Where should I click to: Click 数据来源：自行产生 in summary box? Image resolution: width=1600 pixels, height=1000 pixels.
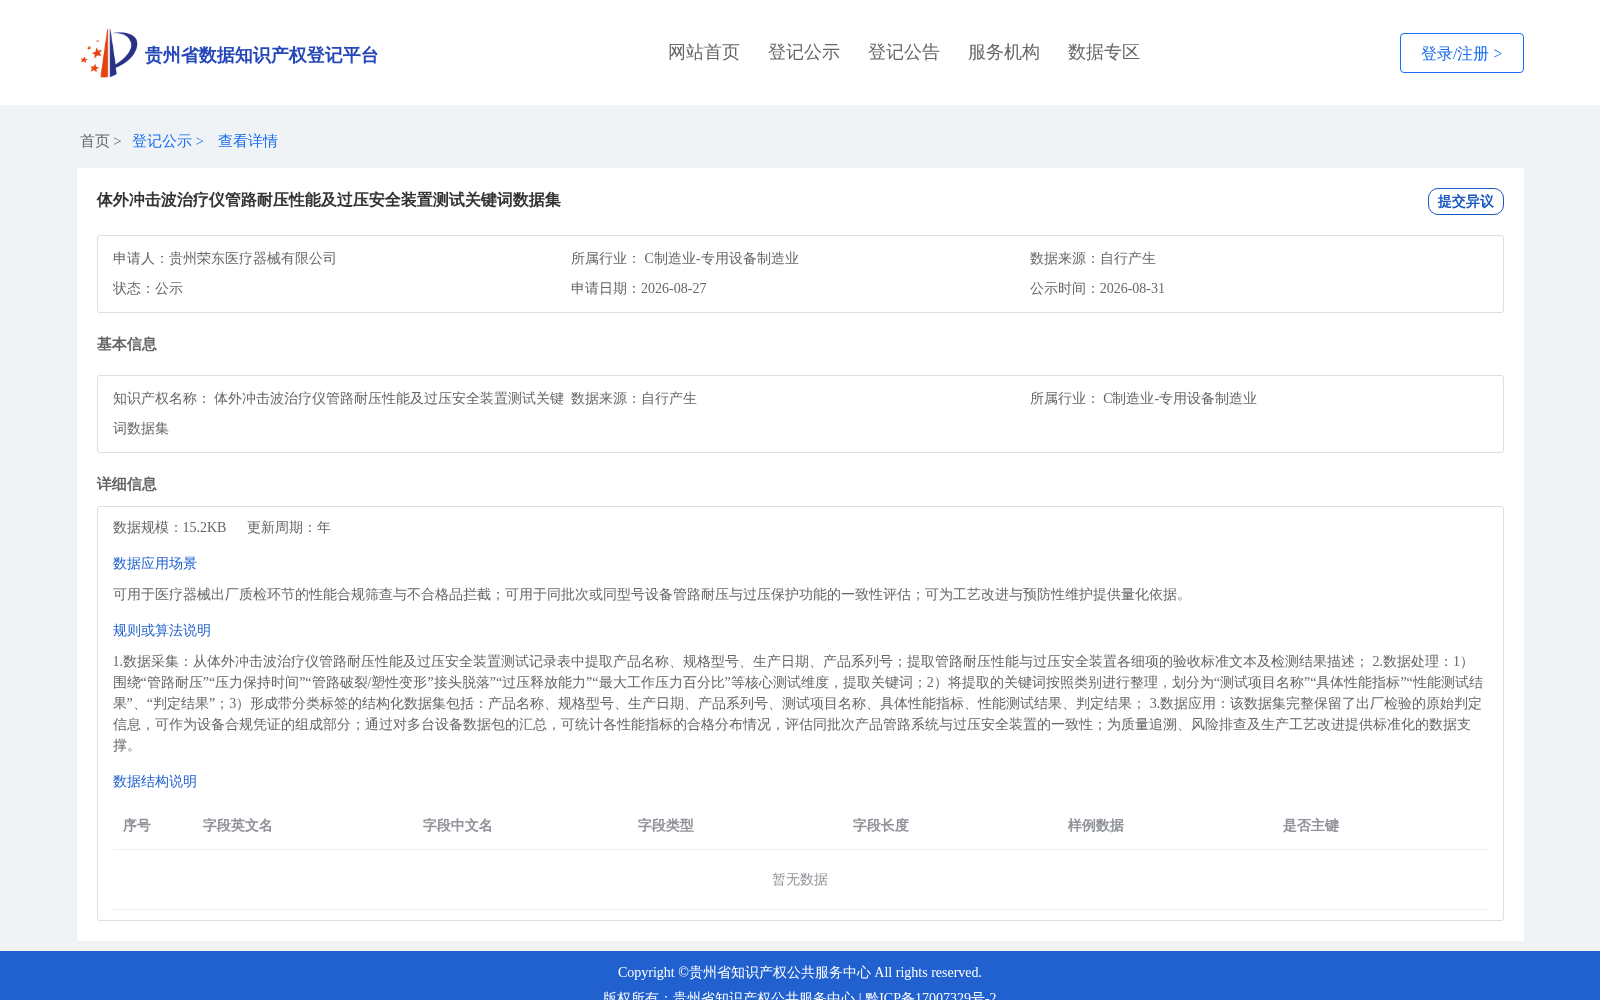coord(1093,258)
